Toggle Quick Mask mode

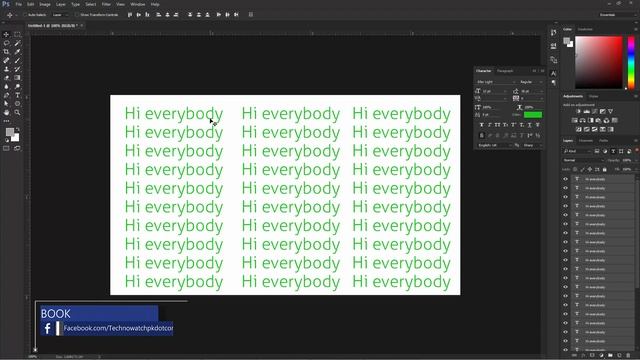coord(6,148)
